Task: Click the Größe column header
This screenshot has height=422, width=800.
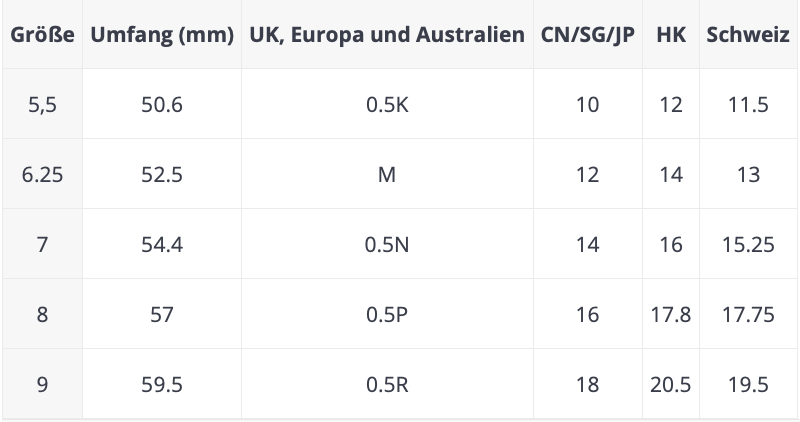Action: point(42,35)
